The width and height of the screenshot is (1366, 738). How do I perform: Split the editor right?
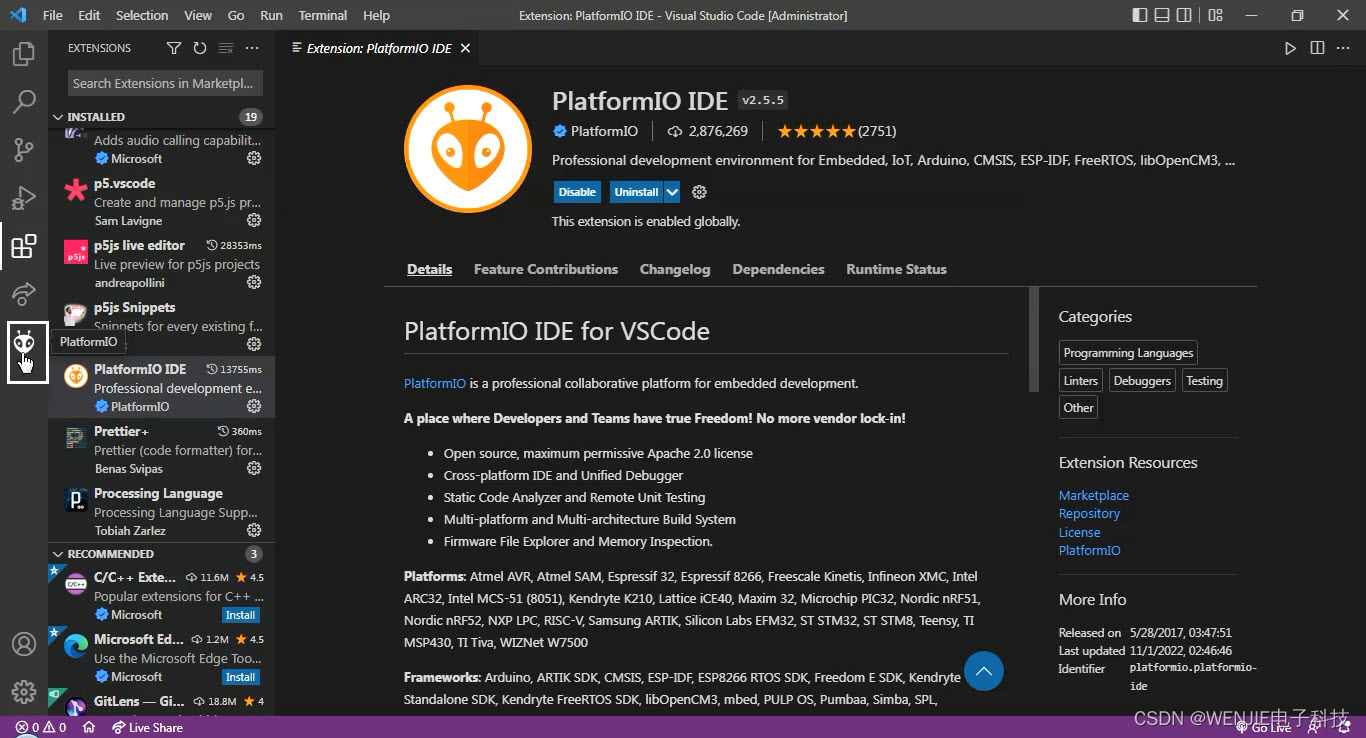(x=1317, y=48)
